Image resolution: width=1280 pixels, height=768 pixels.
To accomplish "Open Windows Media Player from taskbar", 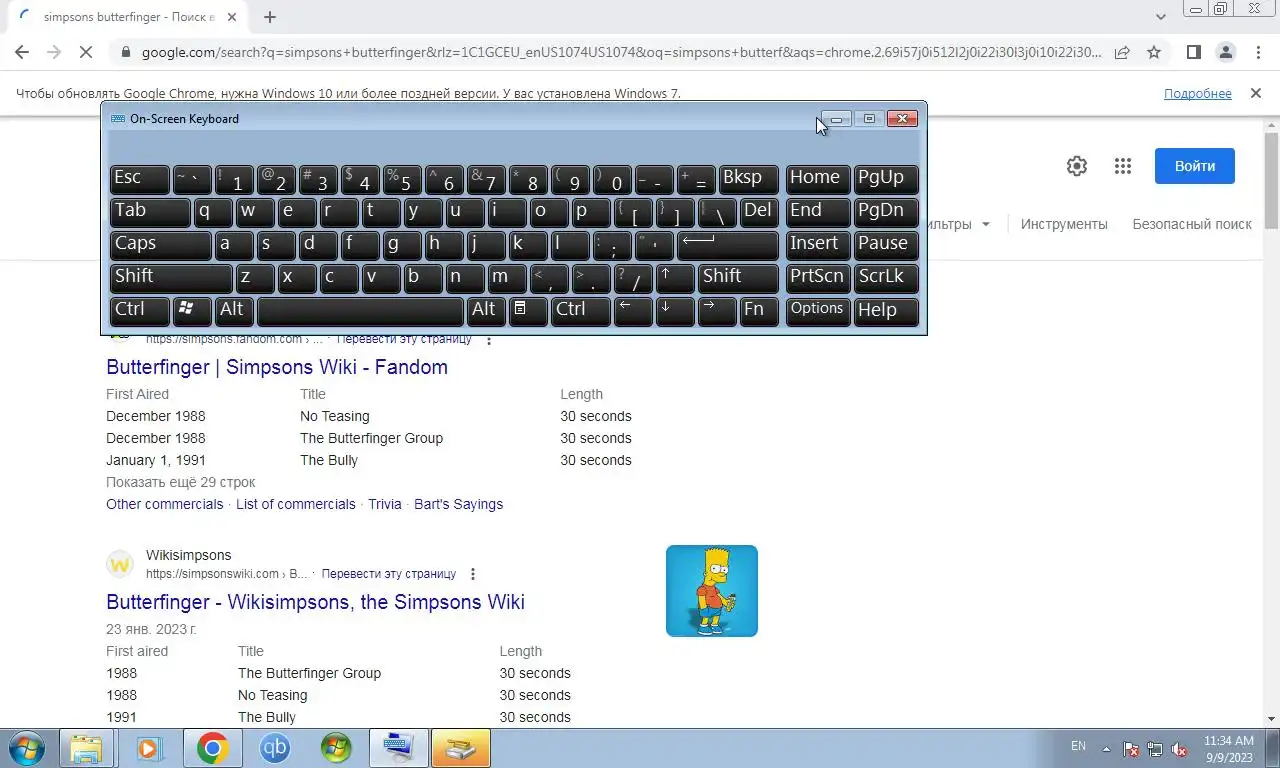I will pyautogui.click(x=150, y=748).
